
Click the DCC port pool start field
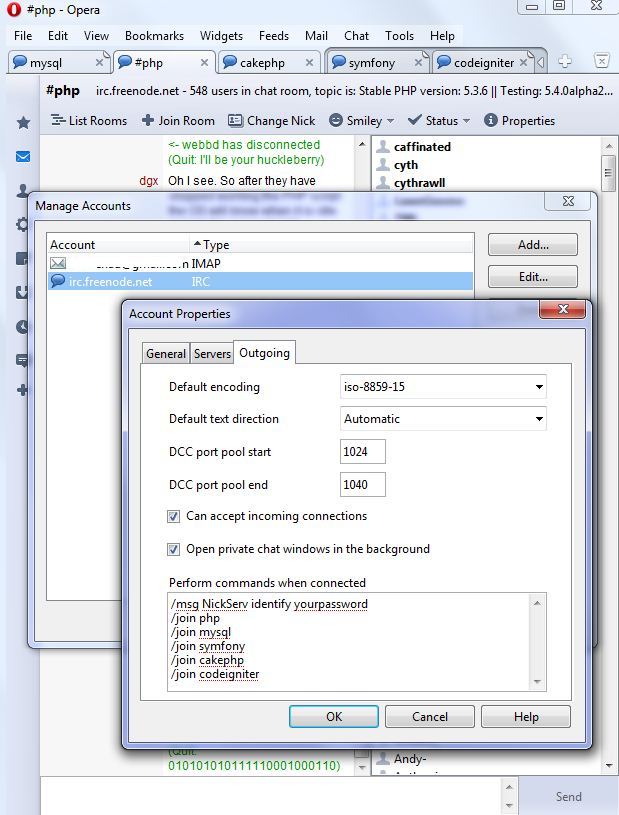click(363, 452)
